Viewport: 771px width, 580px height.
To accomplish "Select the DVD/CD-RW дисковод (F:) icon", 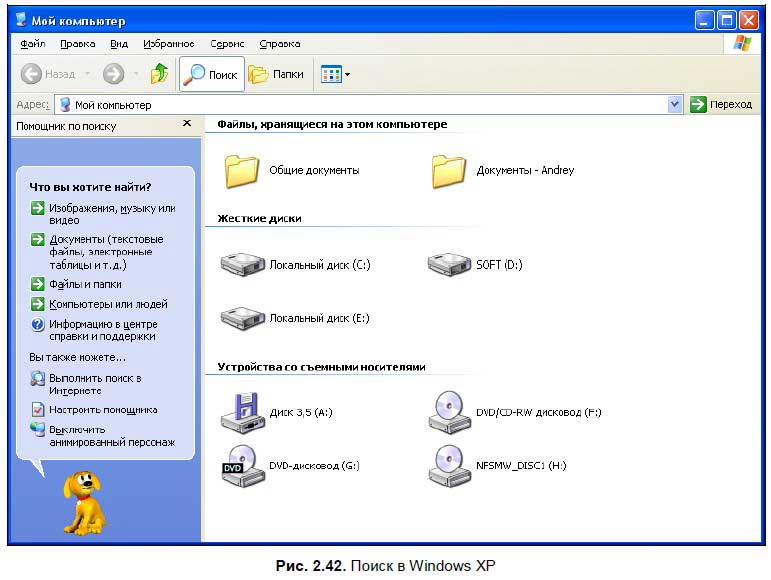I will 449,412.
